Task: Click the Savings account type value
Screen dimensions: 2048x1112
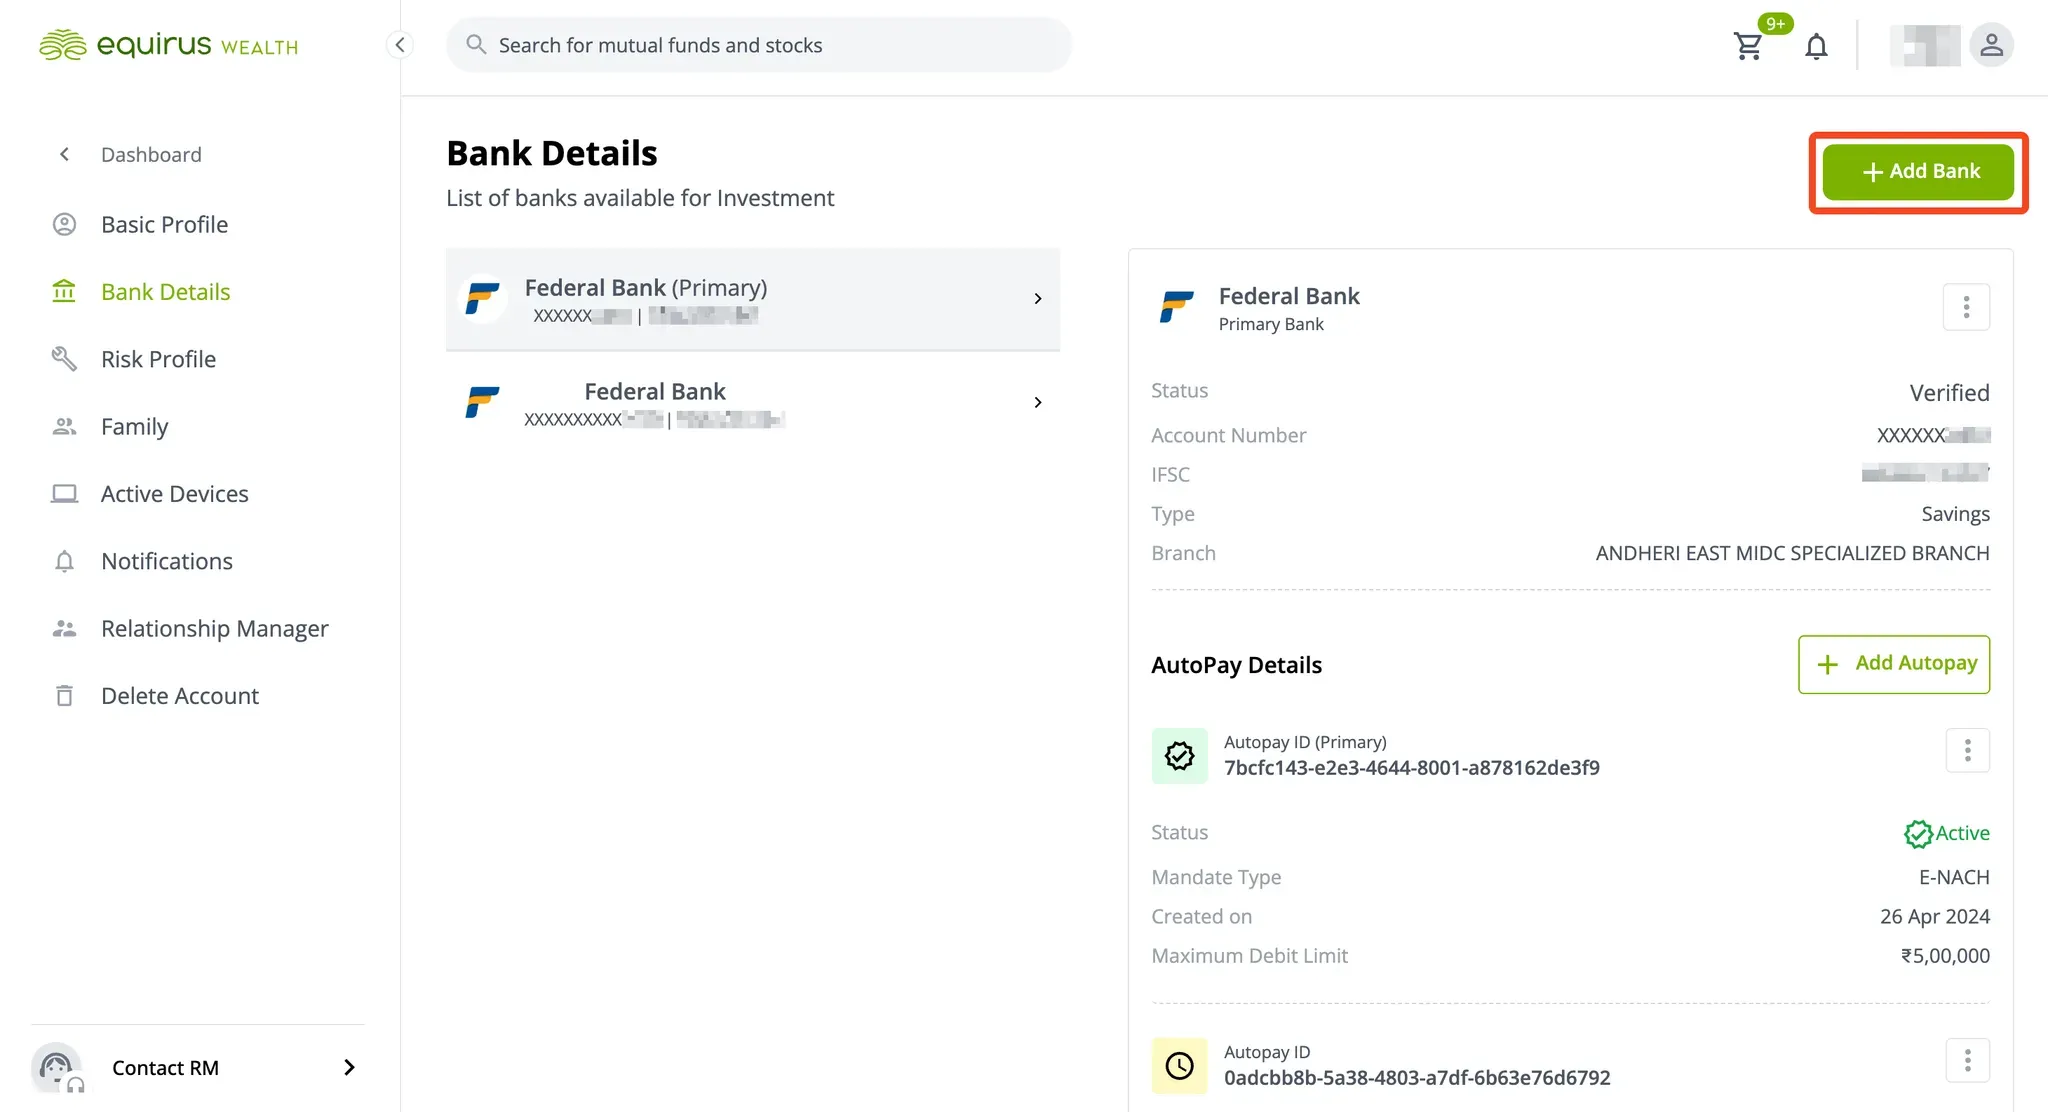Action: [x=1955, y=514]
